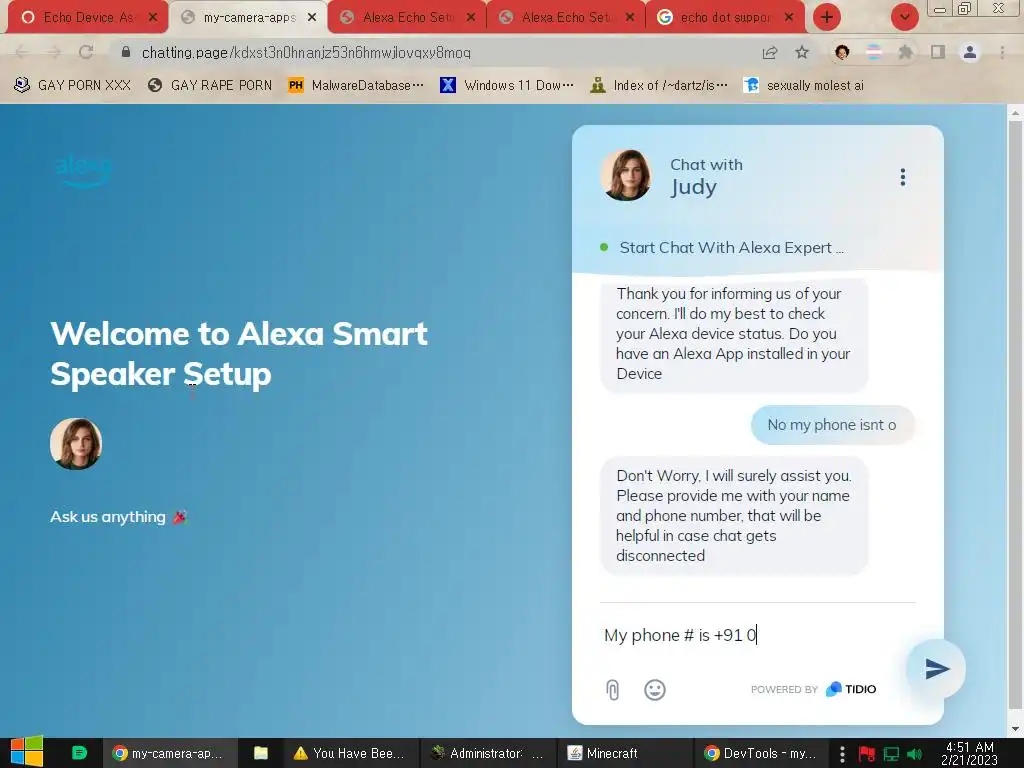Click the 'Welcome to Alexa Smart Speaker Setup' heading
This screenshot has width=1024, height=768.
tap(238, 354)
